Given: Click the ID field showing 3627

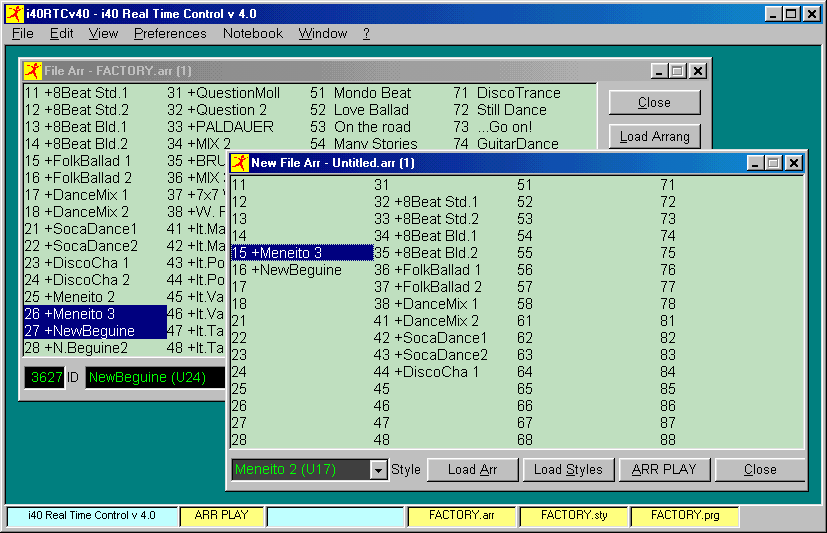Looking at the screenshot, I should click(46, 377).
